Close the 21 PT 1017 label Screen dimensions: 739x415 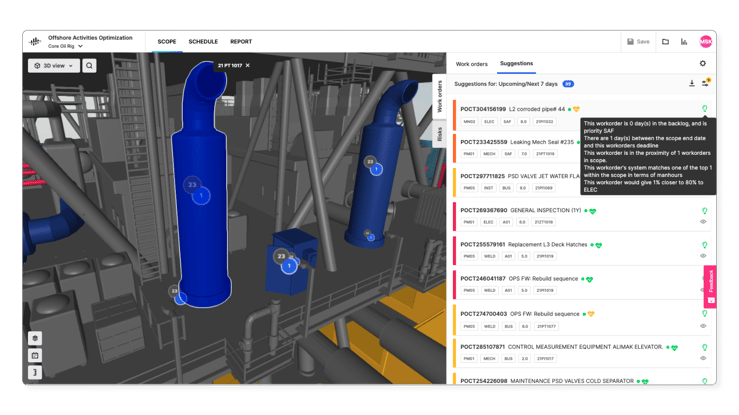248,65
